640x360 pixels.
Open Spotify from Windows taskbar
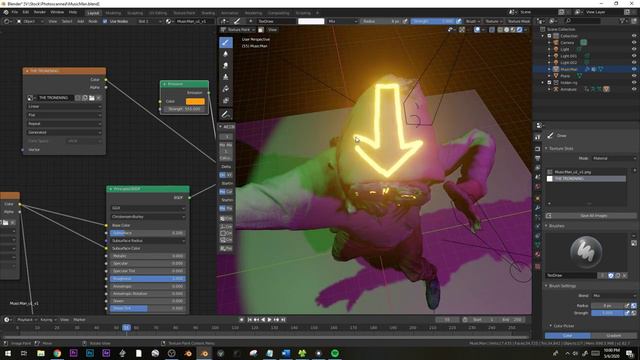pyautogui.click(x=335, y=353)
